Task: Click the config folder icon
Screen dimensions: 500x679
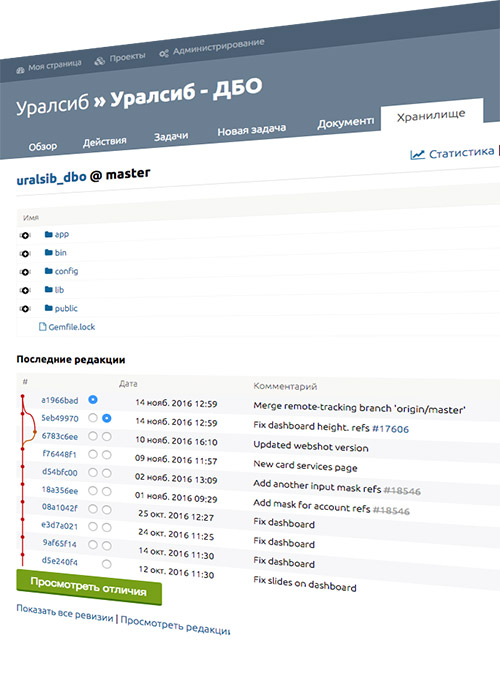Action: coord(48,271)
